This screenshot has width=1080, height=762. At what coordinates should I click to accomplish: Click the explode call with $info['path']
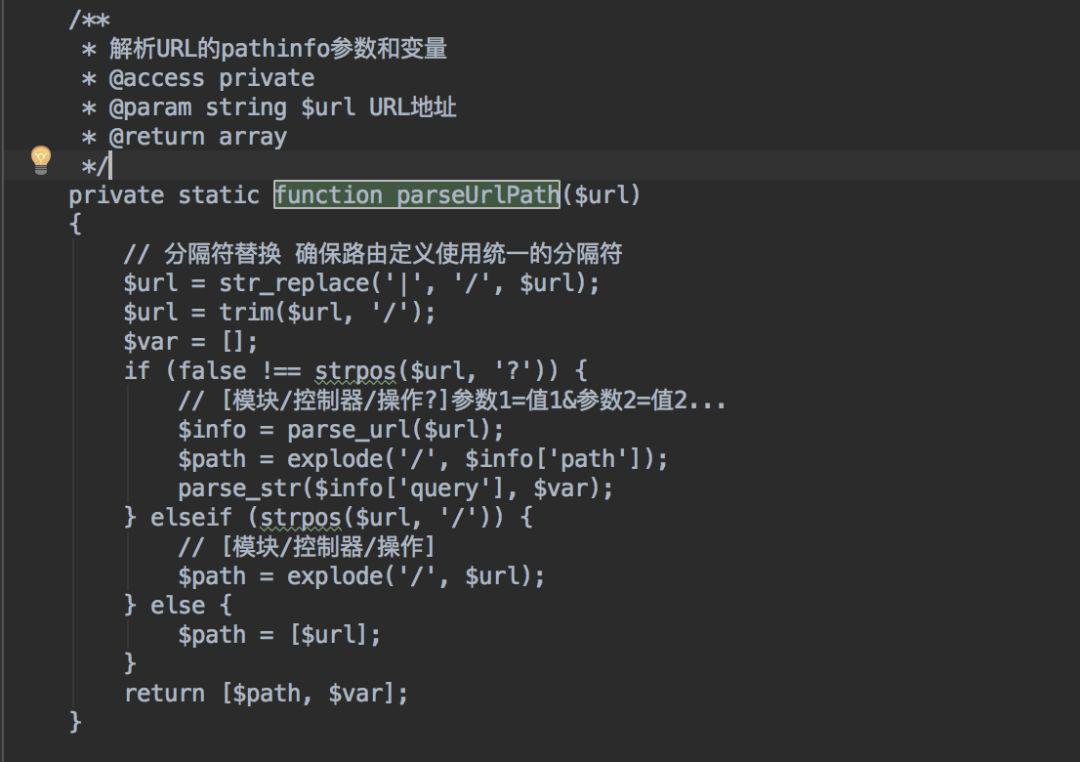[477, 459]
